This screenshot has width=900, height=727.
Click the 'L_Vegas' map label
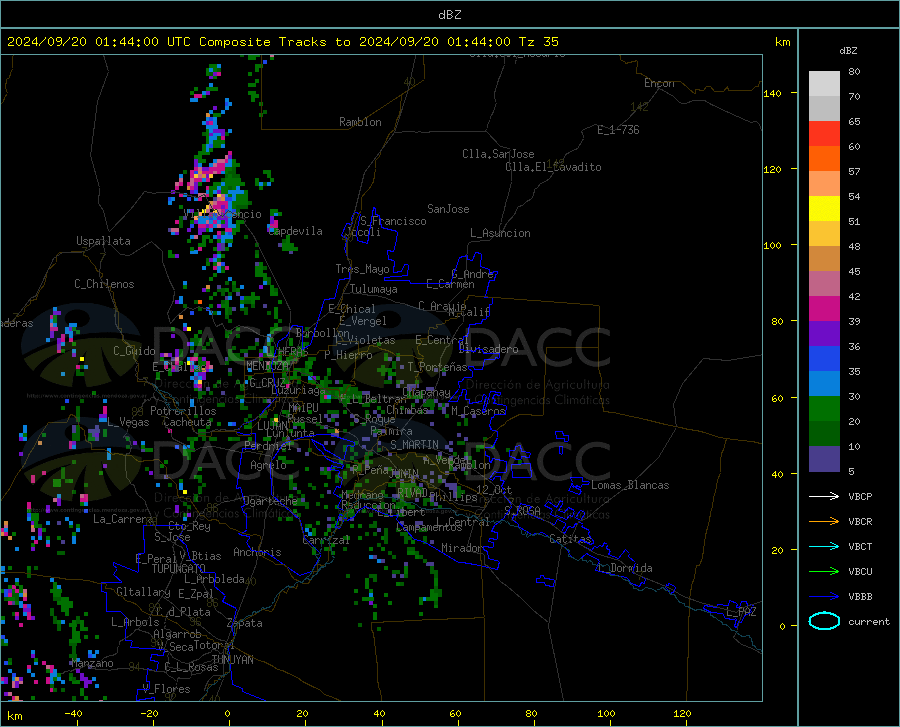tap(128, 422)
